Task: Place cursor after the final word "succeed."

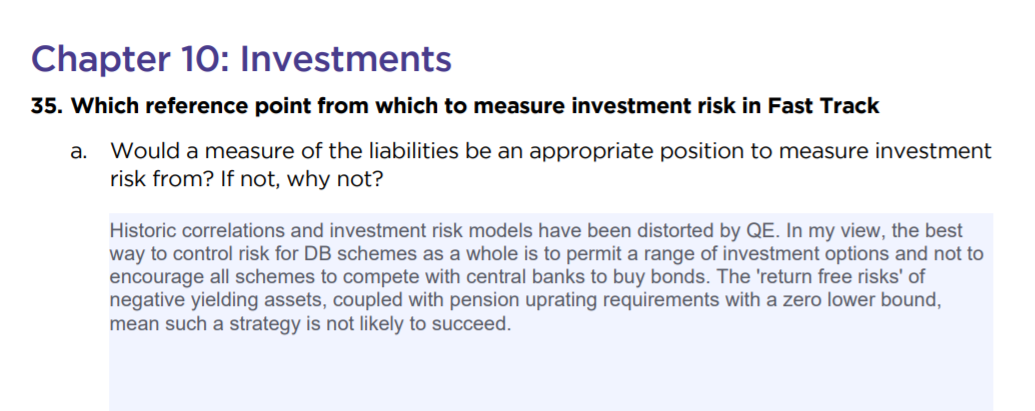Action: [512, 325]
